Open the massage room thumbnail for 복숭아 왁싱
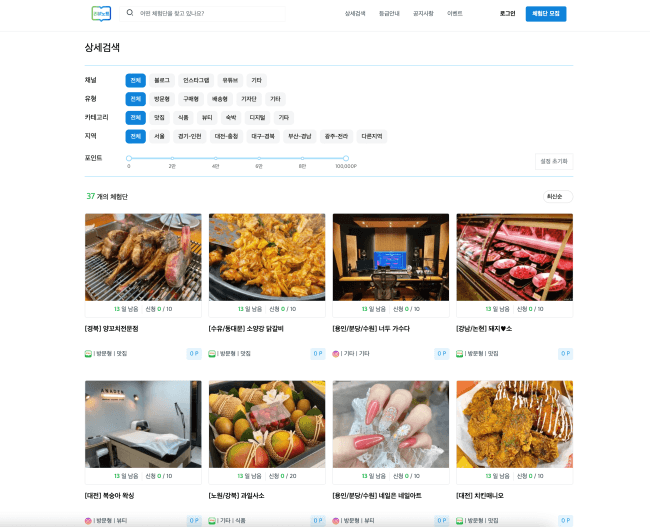Screen dimensions: 650x527 (x=143, y=424)
